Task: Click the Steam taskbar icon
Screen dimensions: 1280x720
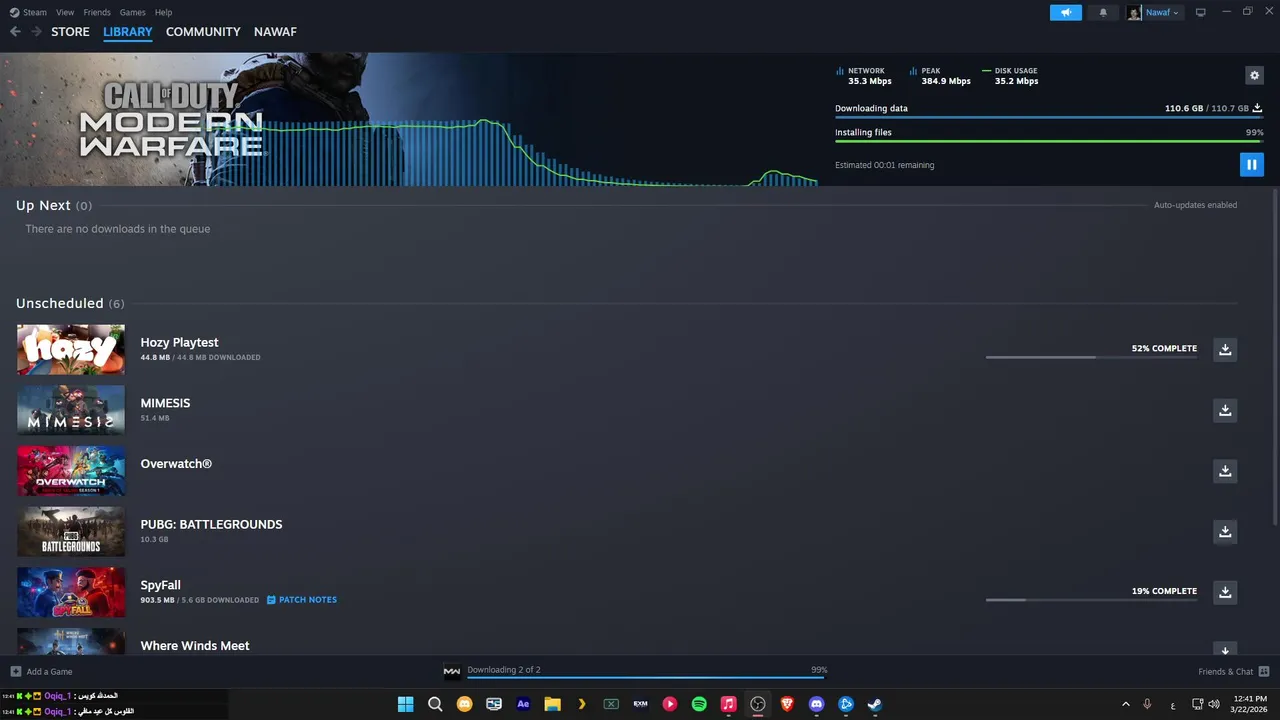Action: pyautogui.click(x=875, y=704)
